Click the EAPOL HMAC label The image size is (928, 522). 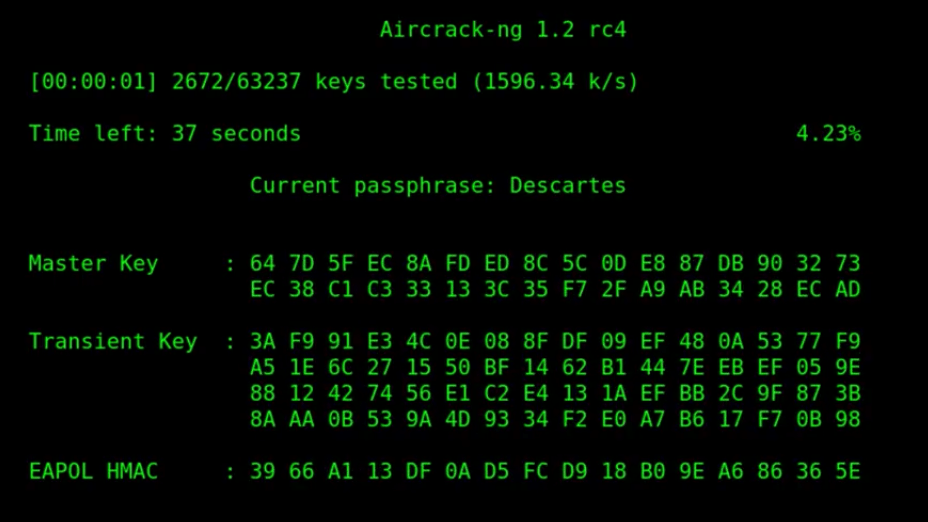click(x=93, y=472)
